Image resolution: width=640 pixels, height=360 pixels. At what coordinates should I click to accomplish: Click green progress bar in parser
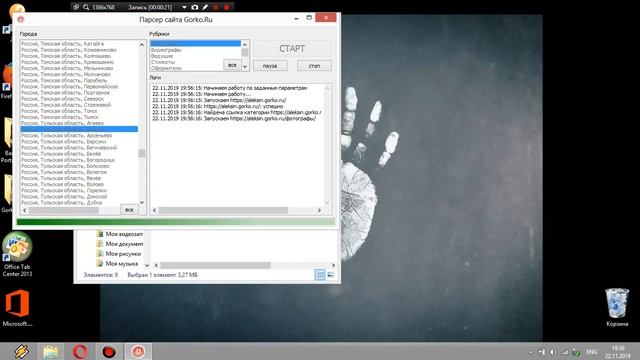tap(176, 222)
